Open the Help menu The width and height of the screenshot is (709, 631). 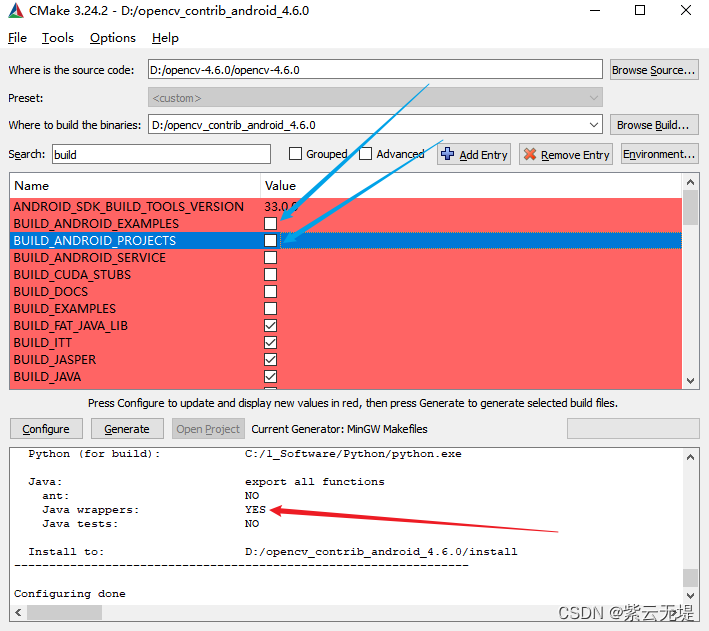tap(165, 38)
